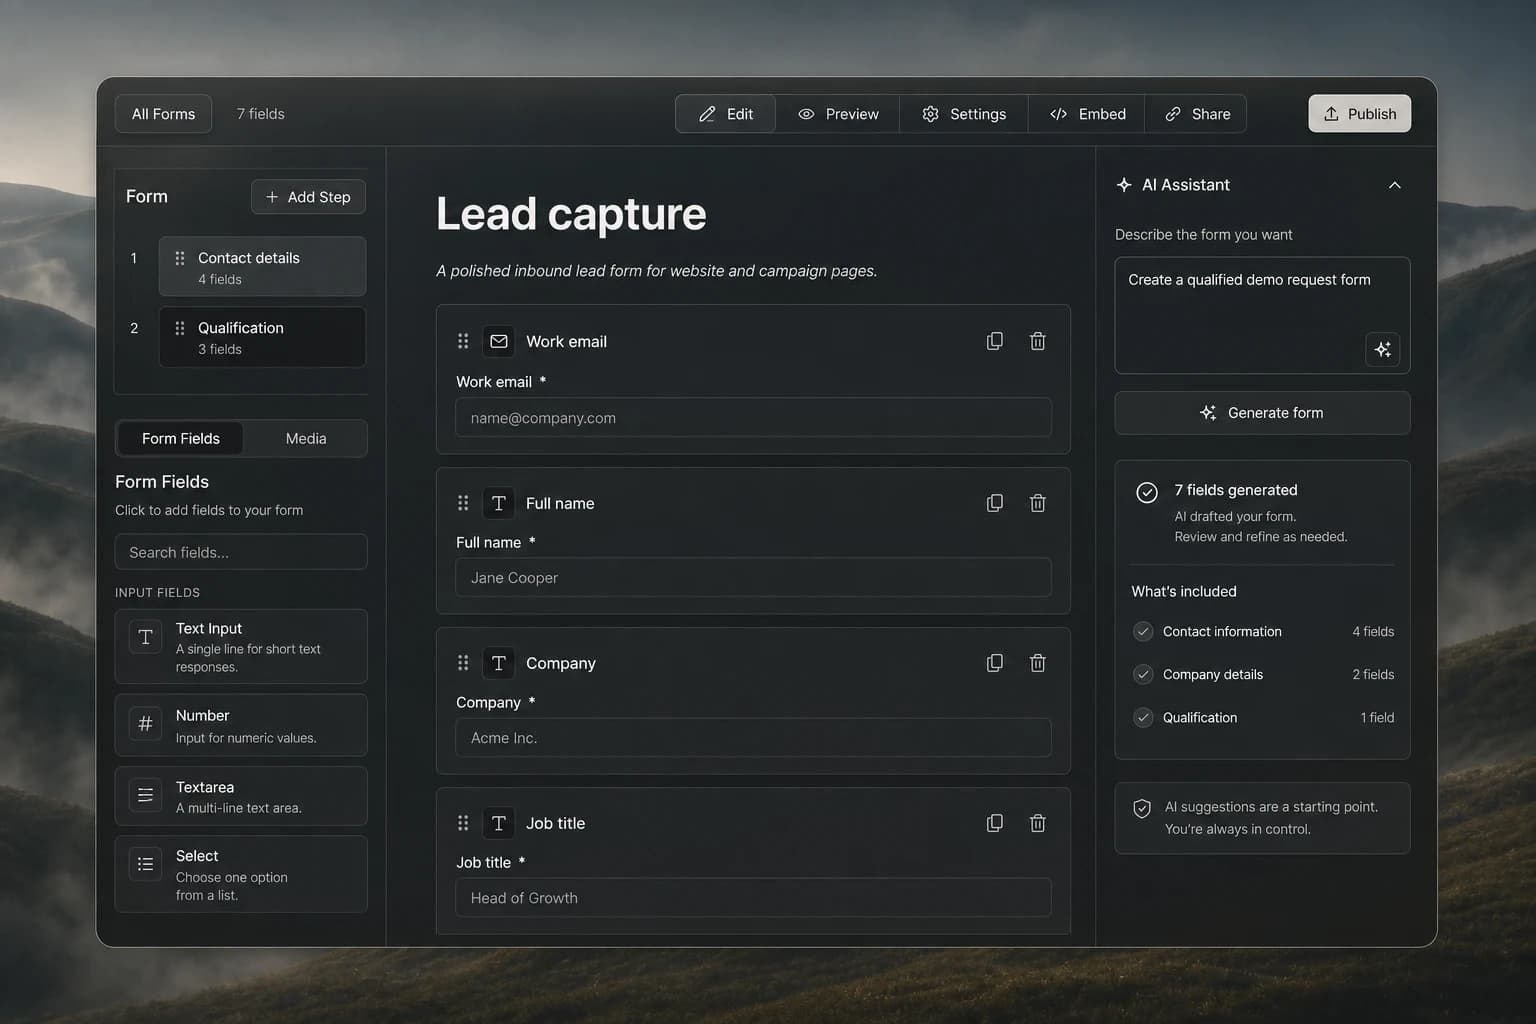Screen dimensions: 1536x1024
Task: Click the 7 fields generated checkmark icon
Action: (x=1147, y=492)
